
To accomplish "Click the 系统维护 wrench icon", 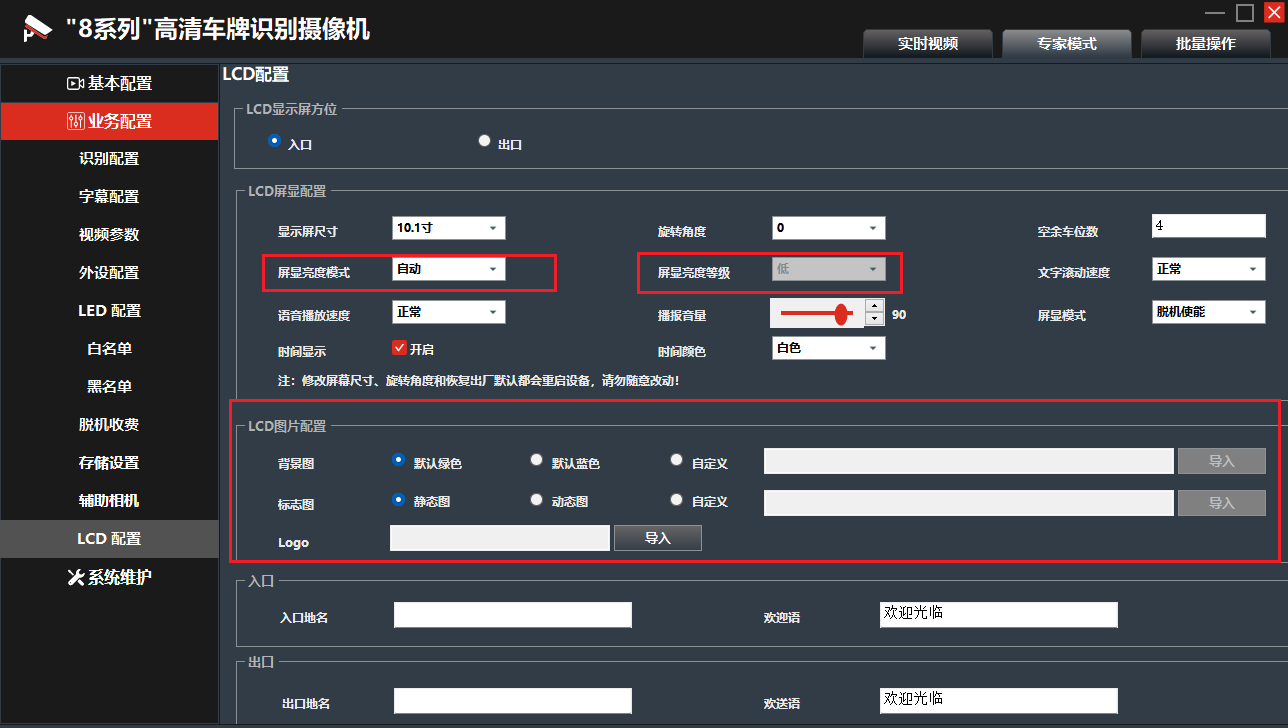I will coord(76,577).
